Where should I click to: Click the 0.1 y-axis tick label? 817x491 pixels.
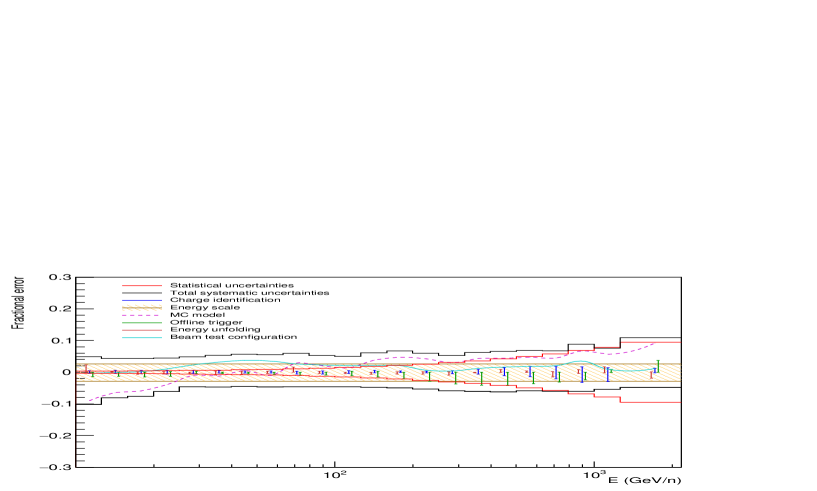click(x=60, y=341)
